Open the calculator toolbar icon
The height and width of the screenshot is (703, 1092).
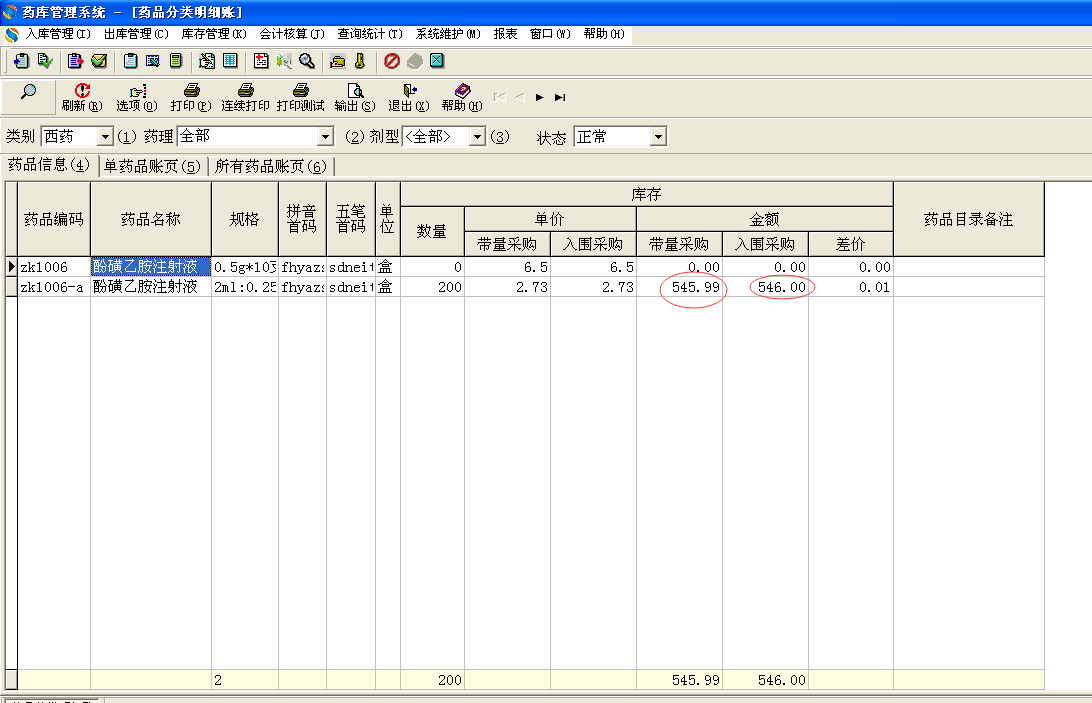[x=176, y=61]
